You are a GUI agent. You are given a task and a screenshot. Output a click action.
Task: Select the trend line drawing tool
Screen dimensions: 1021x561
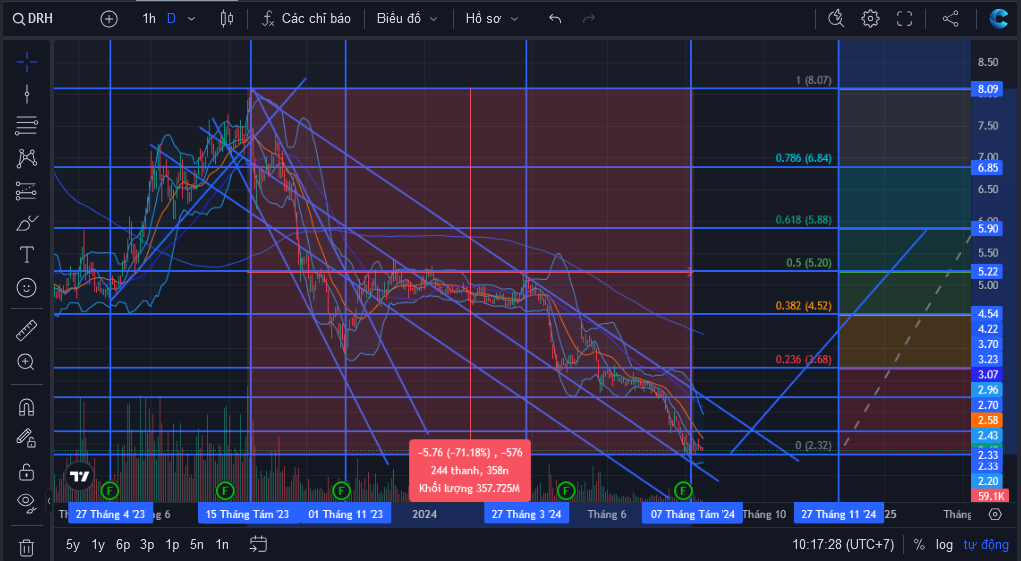click(27, 94)
